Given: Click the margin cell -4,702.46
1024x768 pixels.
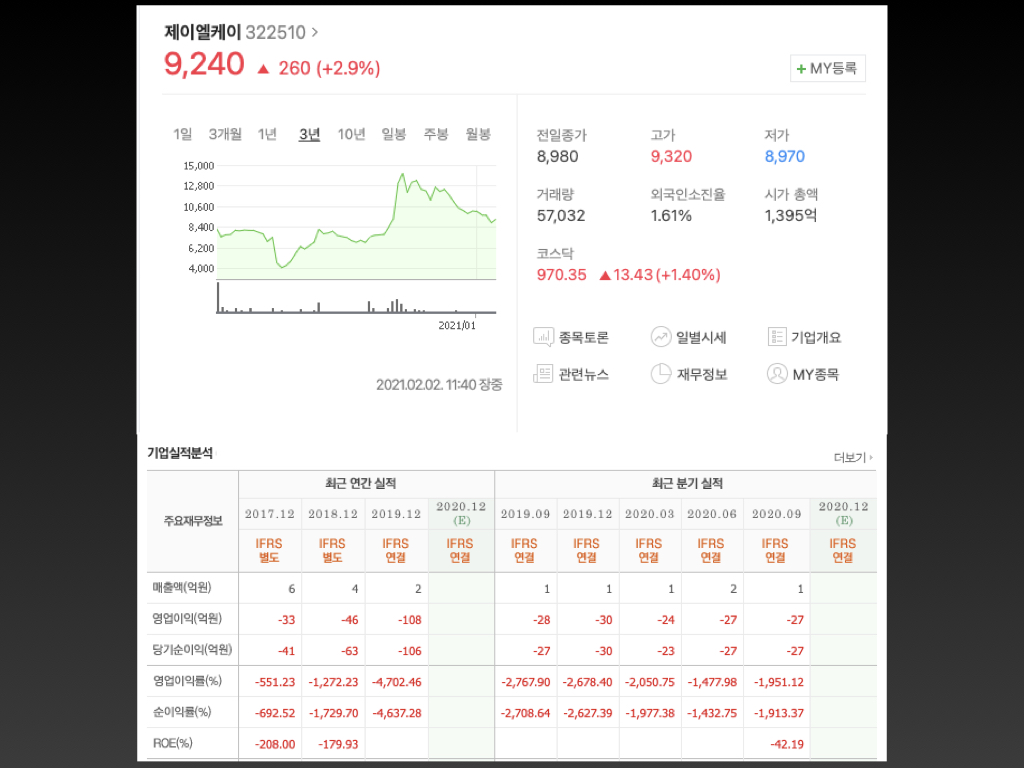Looking at the screenshot, I should tap(396, 682).
